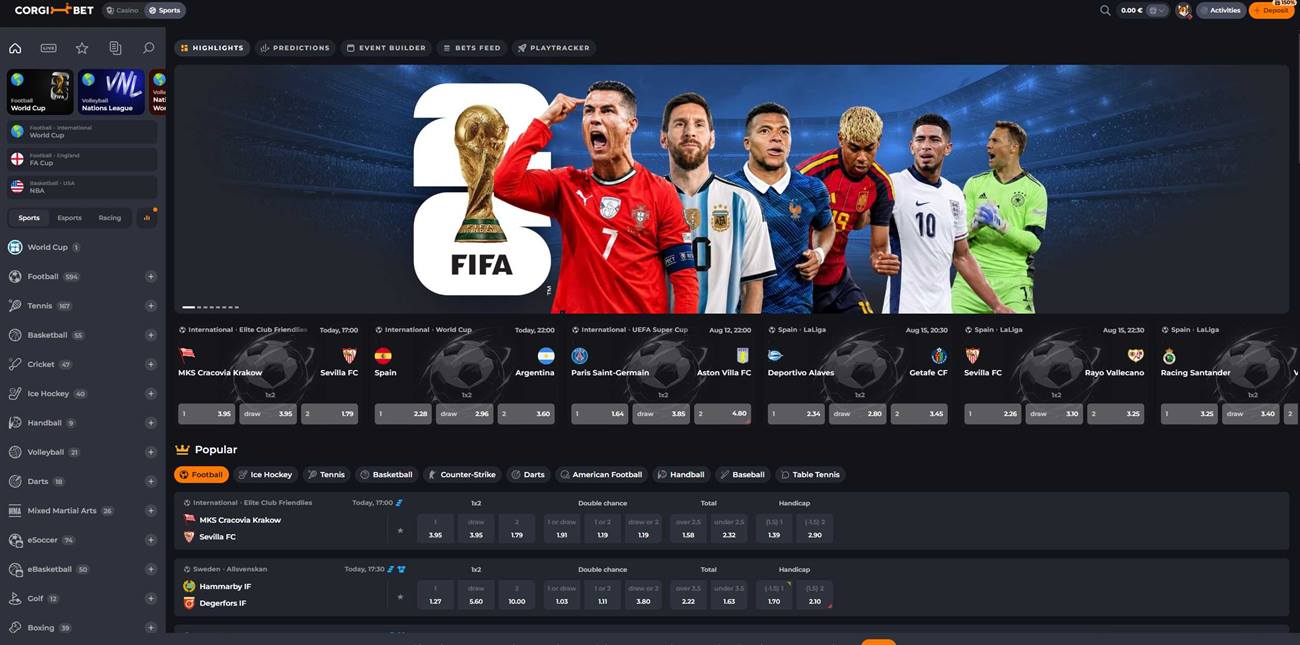This screenshot has height=645, width=1300.
Task: Open the Playtracker tab
Action: click(x=554, y=48)
